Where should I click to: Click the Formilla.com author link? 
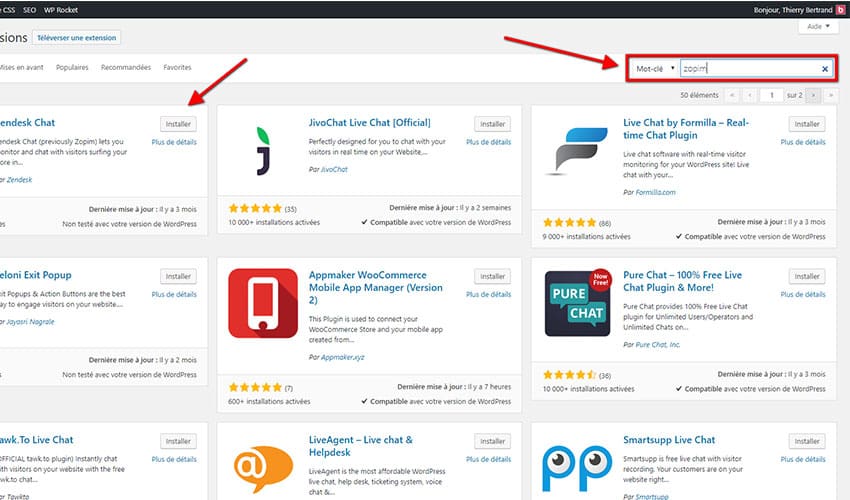(x=655, y=193)
